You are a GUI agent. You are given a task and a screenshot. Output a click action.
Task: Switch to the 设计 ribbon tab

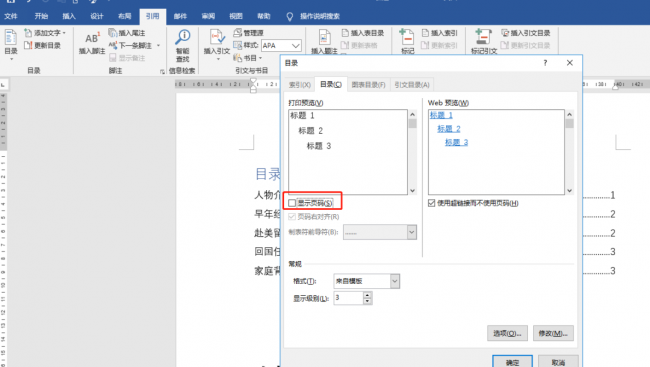(97, 16)
